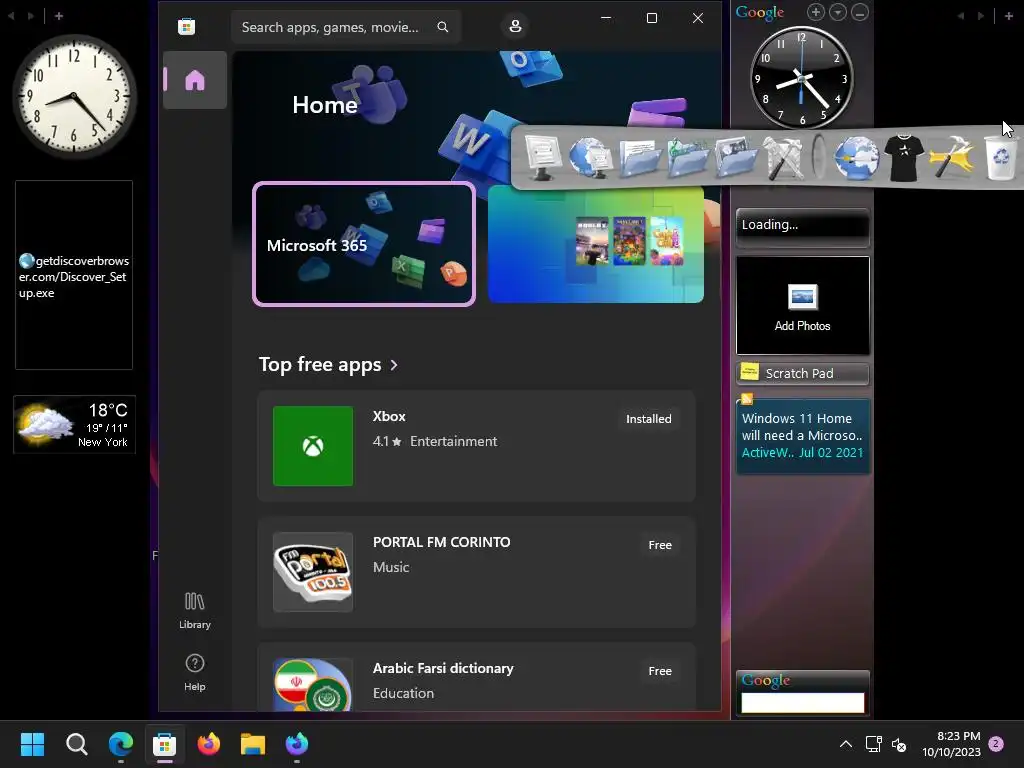Image resolution: width=1024 pixels, height=768 pixels.
Task: Open the notification badge showing 2
Action: [996, 744]
